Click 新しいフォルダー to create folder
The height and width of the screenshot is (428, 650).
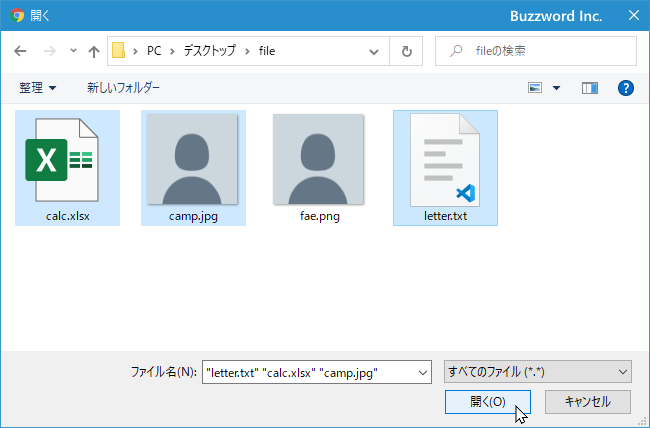click(x=123, y=88)
